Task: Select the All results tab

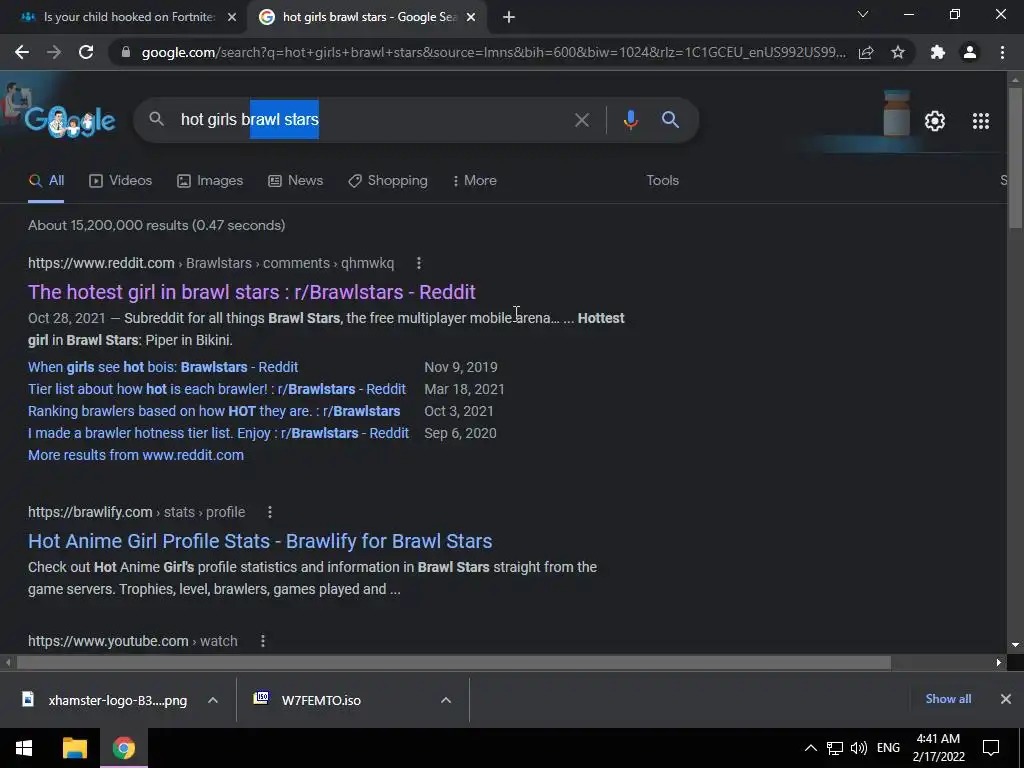Action: (x=46, y=181)
